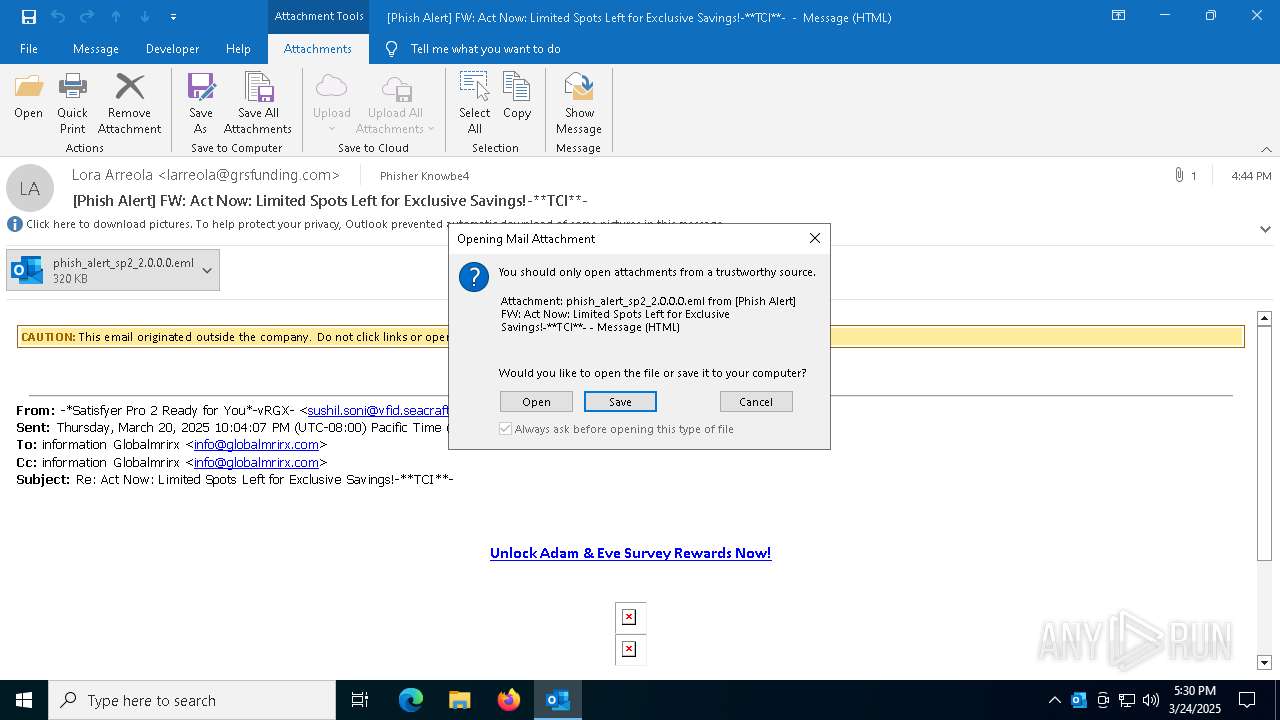The height and width of the screenshot is (720, 1280).
Task: Click the Copy attachment icon
Action: [x=517, y=97]
